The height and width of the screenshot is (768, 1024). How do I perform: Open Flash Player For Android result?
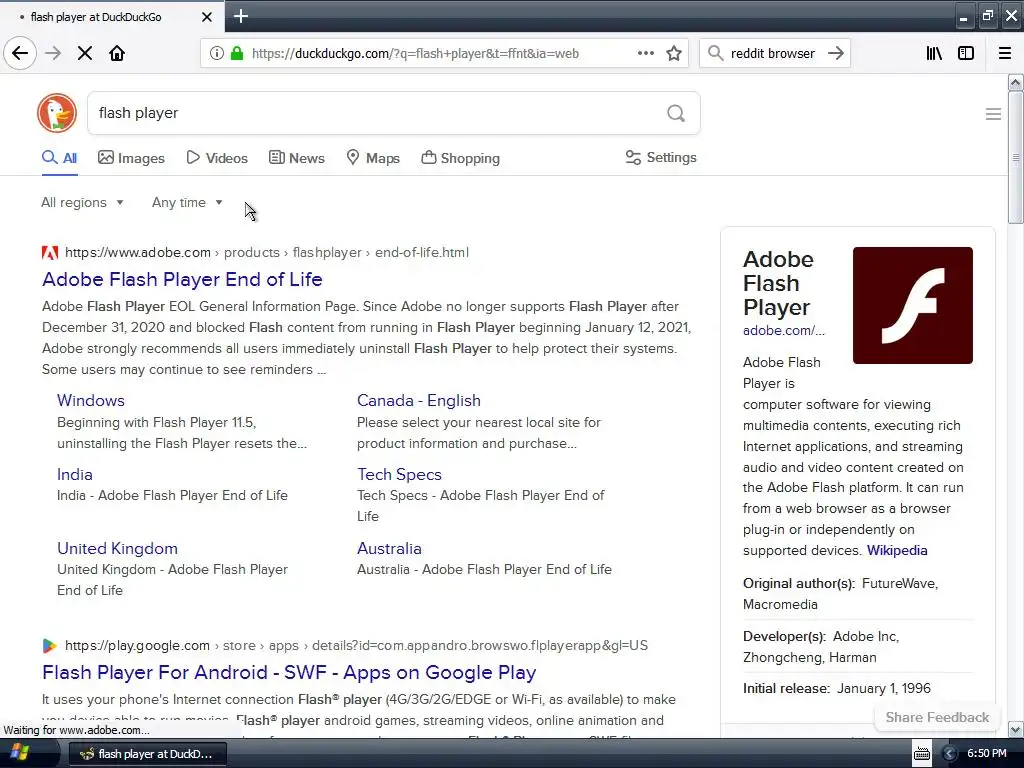click(289, 673)
